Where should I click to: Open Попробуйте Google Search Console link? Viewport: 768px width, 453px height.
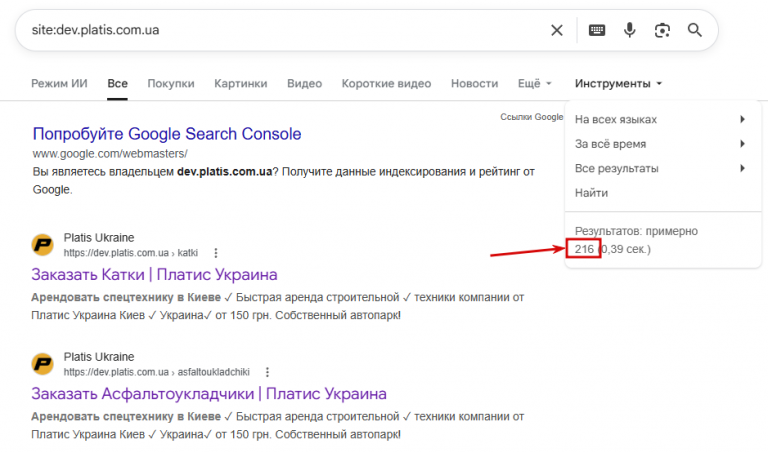167,134
